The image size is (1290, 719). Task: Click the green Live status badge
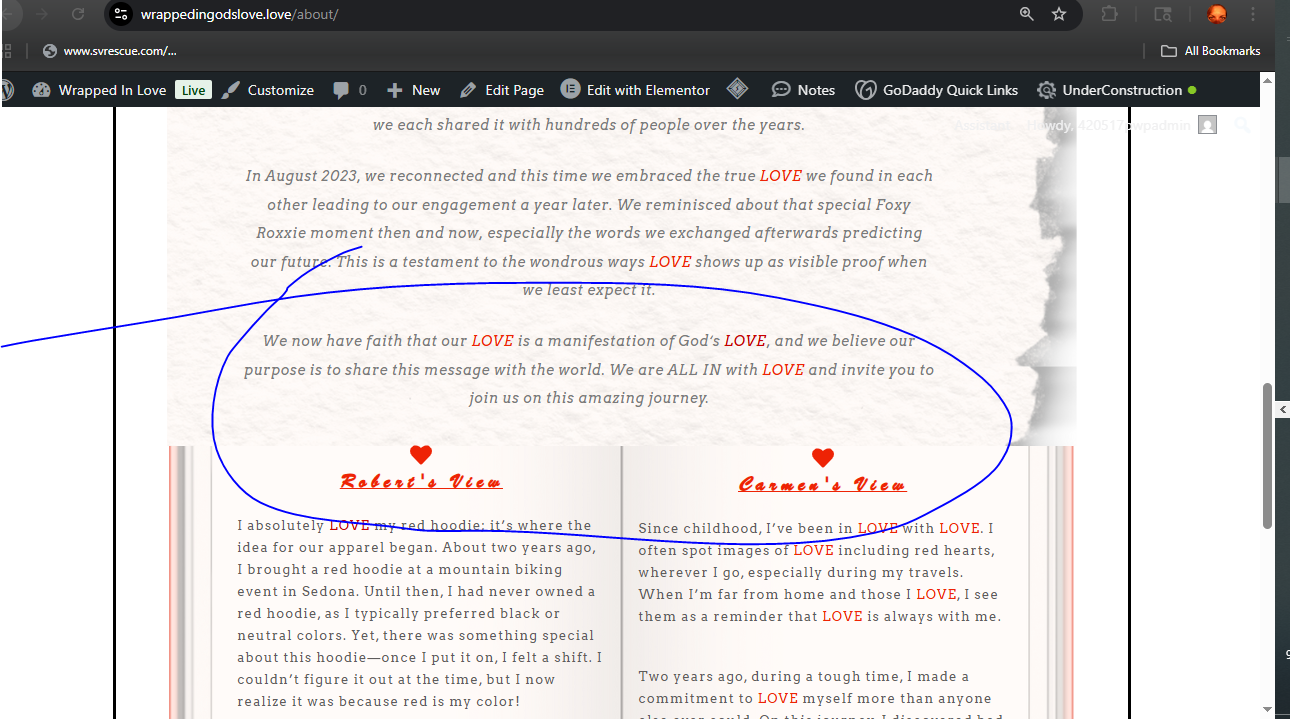point(193,90)
